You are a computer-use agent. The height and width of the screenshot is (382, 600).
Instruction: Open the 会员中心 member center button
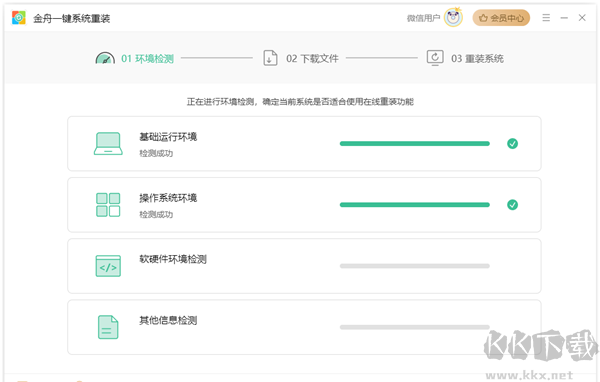pyautogui.click(x=501, y=18)
